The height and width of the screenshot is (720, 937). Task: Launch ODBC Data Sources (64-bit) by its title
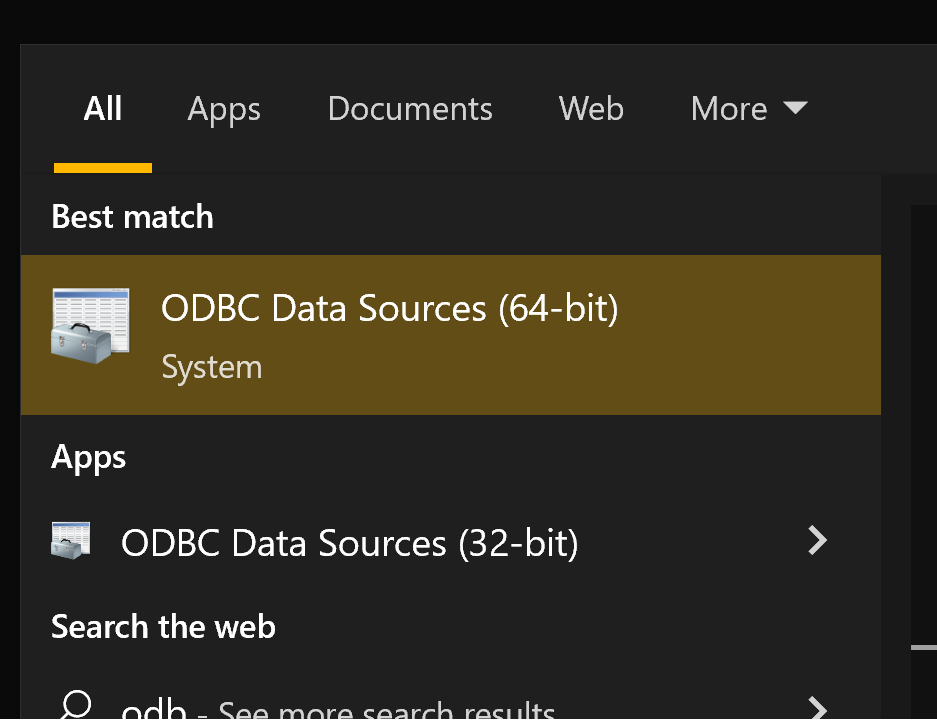(389, 308)
